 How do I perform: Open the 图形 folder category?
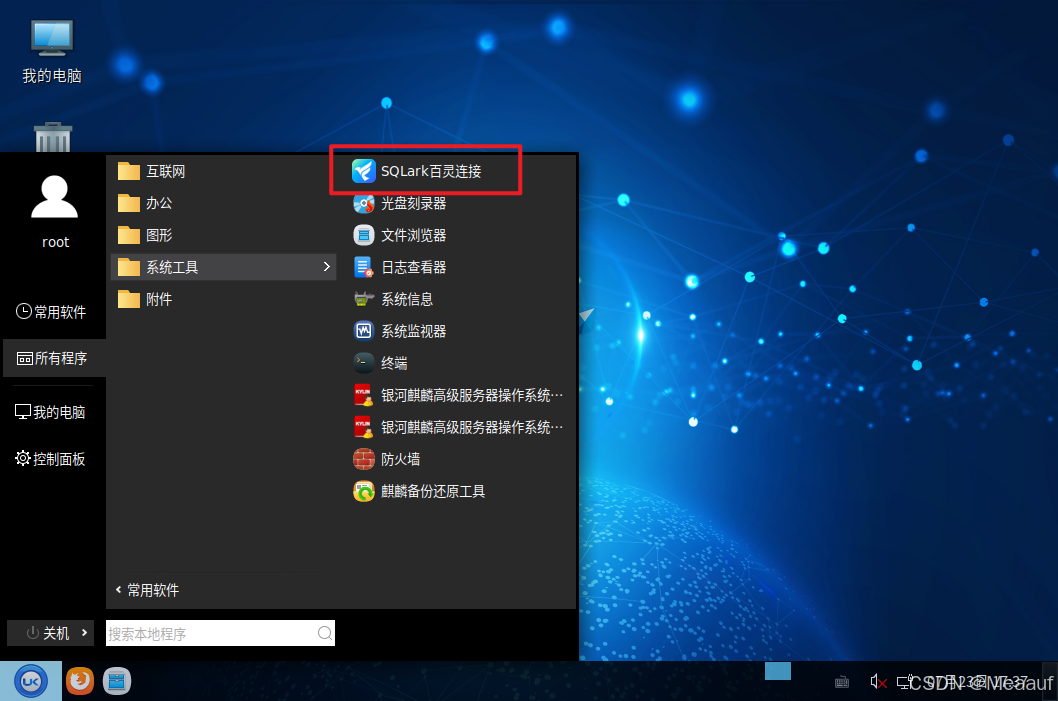click(x=144, y=235)
